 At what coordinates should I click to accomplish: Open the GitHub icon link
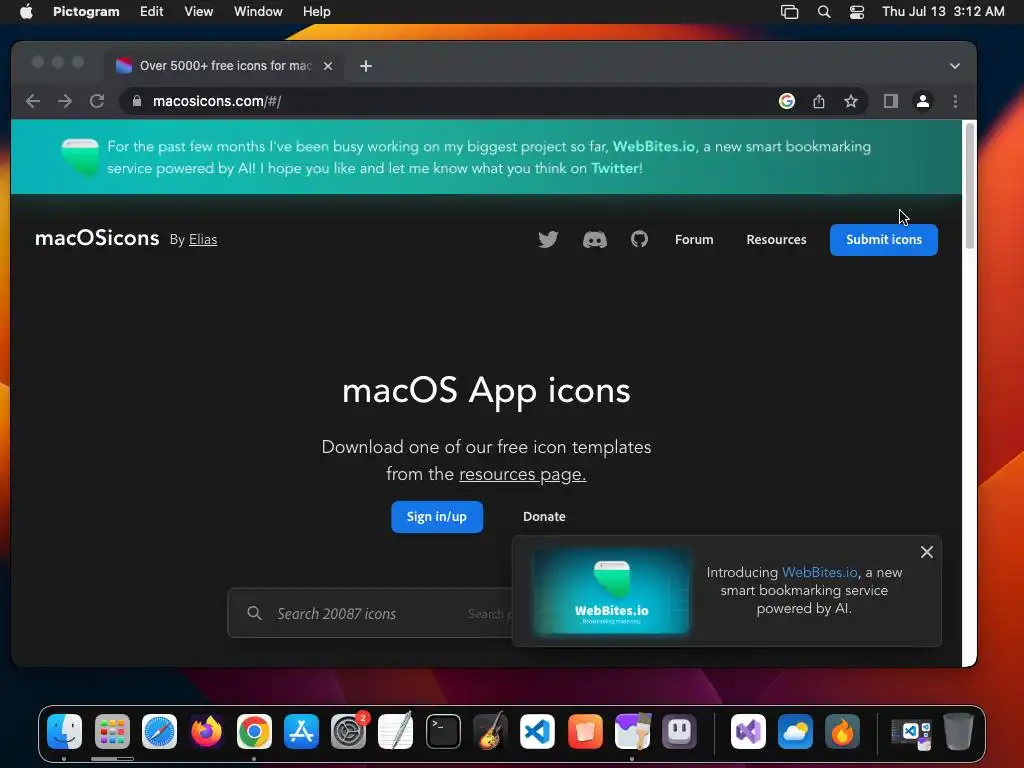point(639,239)
